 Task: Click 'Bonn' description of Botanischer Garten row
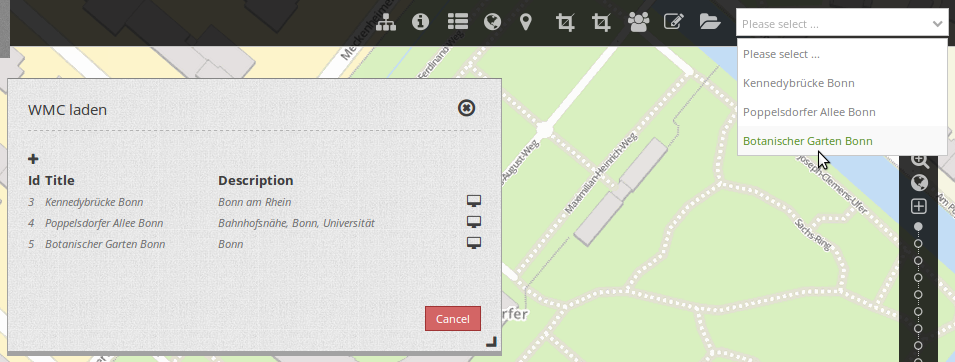[x=230, y=244]
